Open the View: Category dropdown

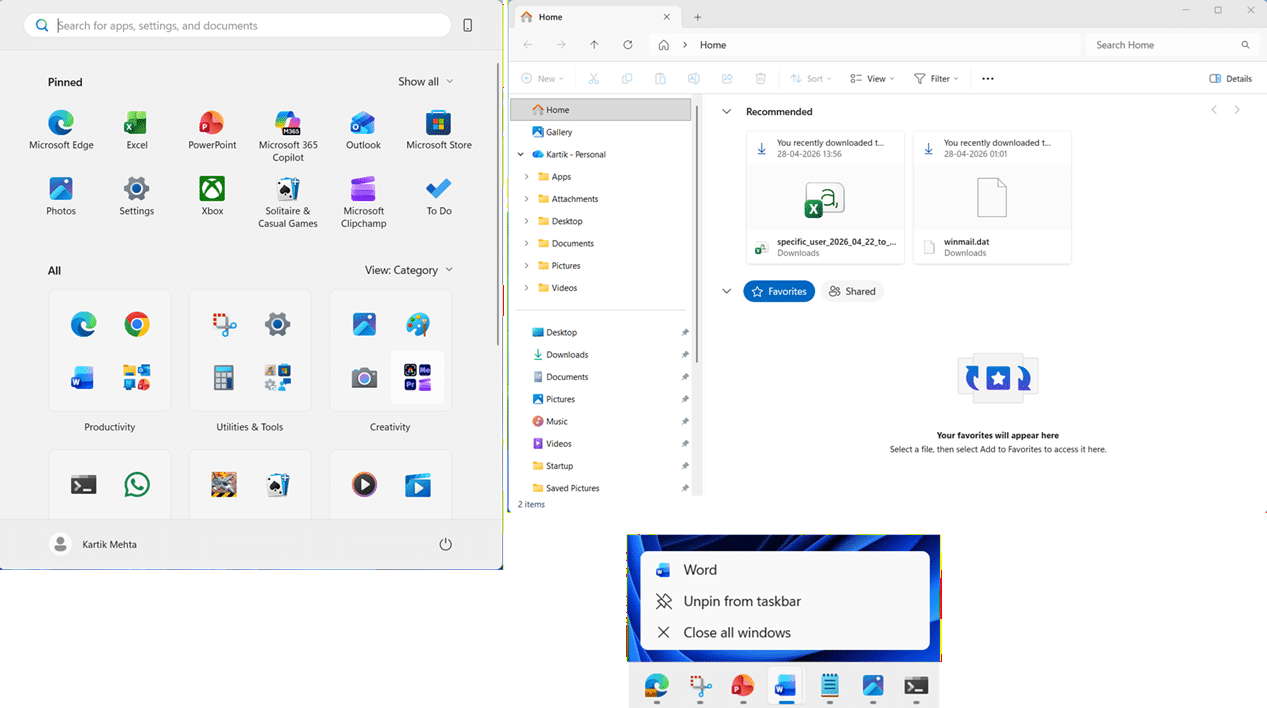[409, 270]
